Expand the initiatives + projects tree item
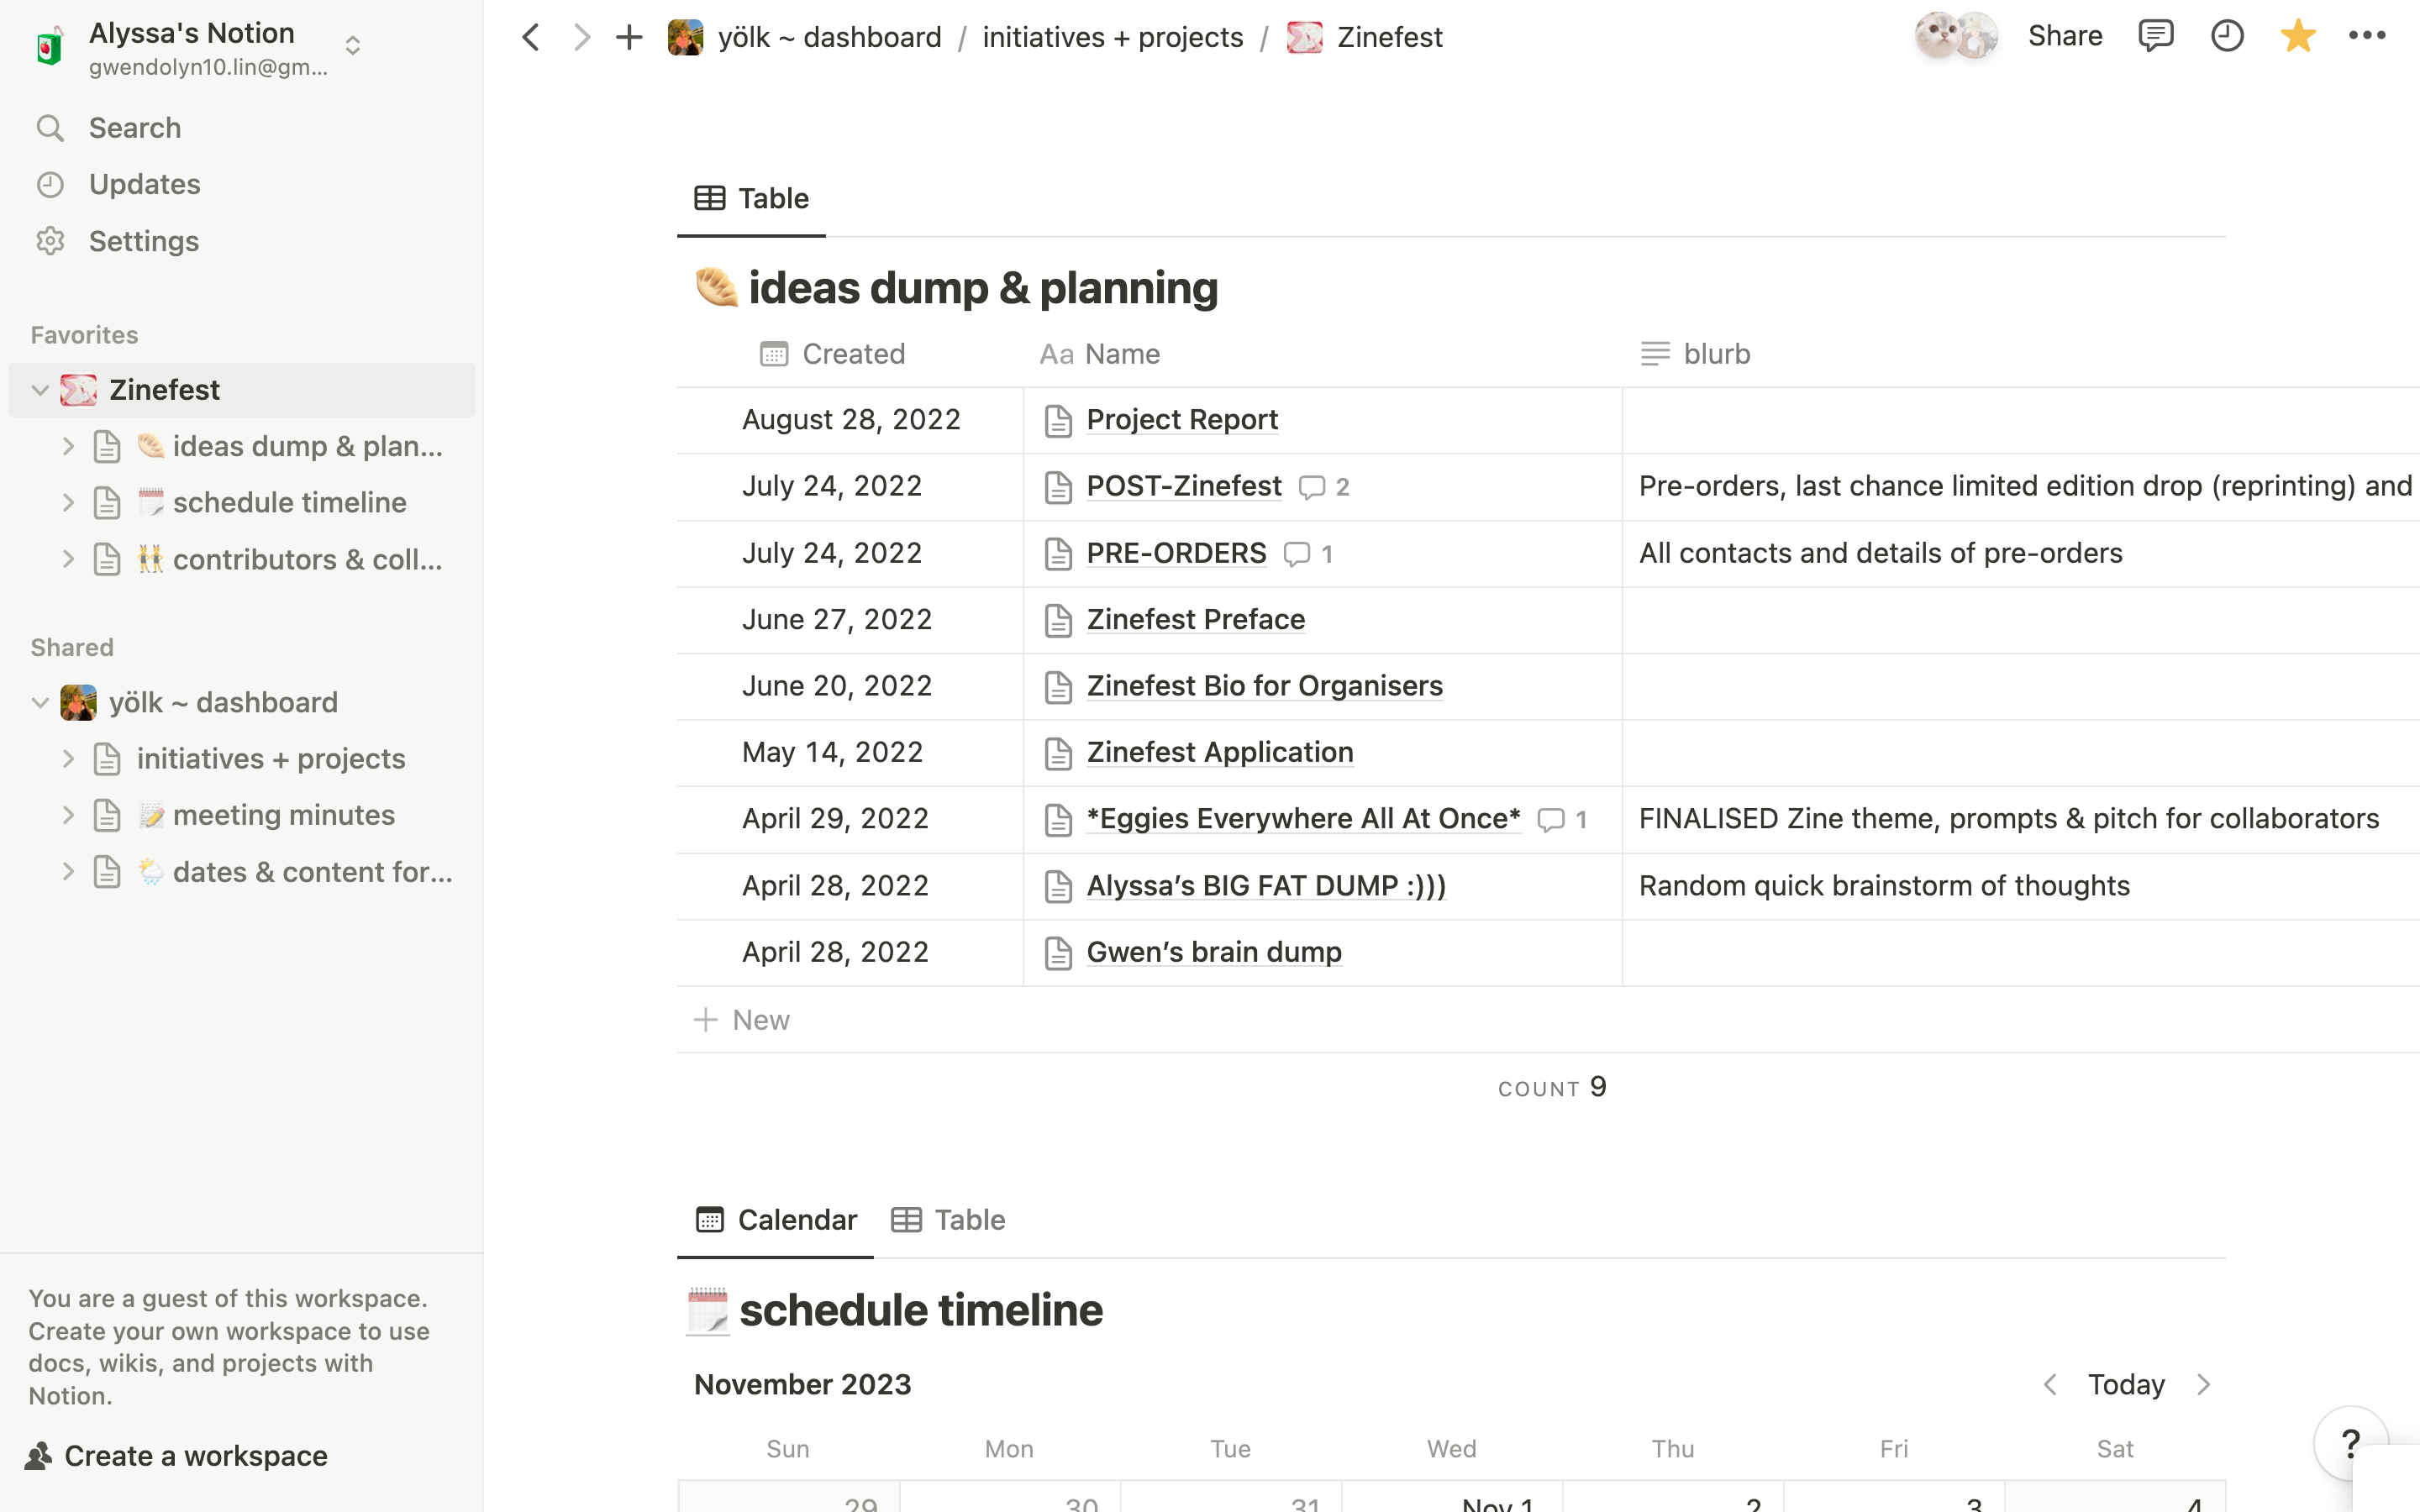2420x1512 pixels. (68, 758)
